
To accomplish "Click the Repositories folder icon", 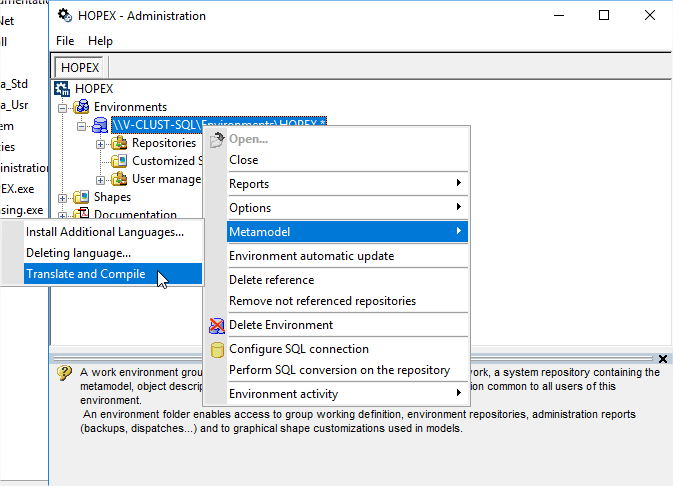I will 119,143.
